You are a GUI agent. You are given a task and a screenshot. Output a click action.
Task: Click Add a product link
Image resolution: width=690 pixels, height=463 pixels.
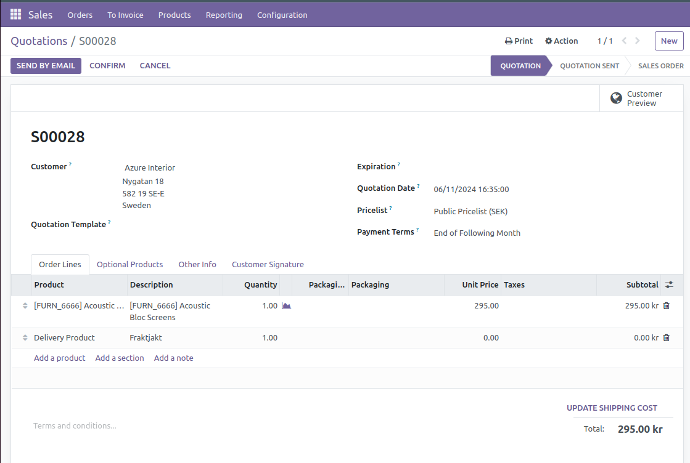pyautogui.click(x=59, y=358)
